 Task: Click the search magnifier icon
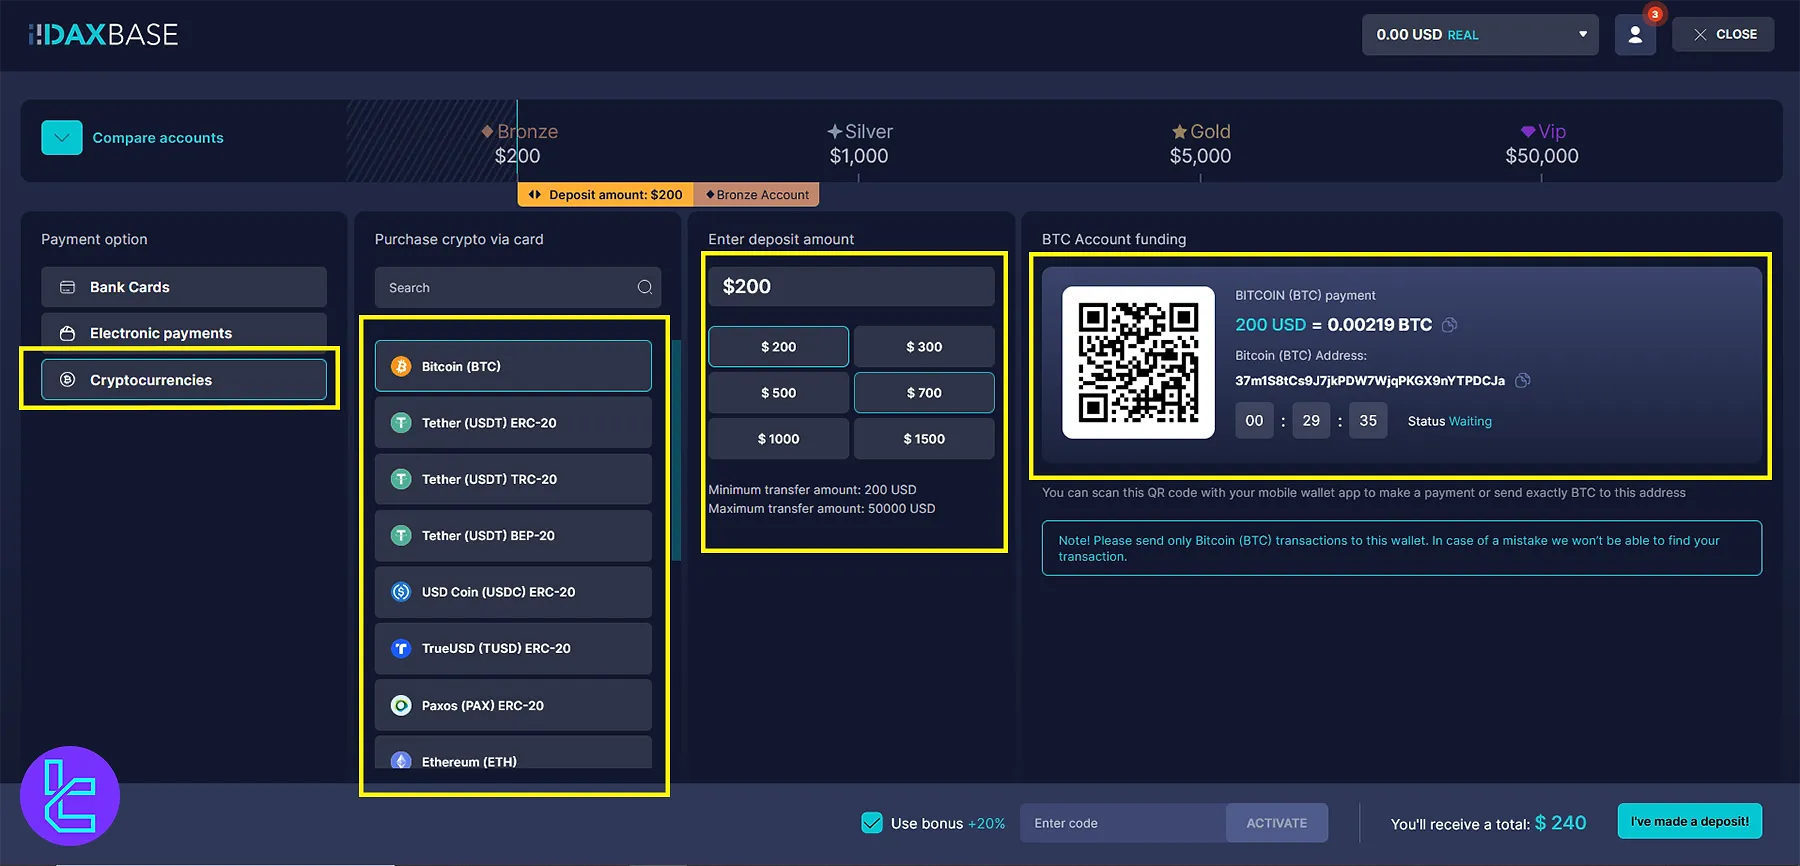tap(645, 287)
